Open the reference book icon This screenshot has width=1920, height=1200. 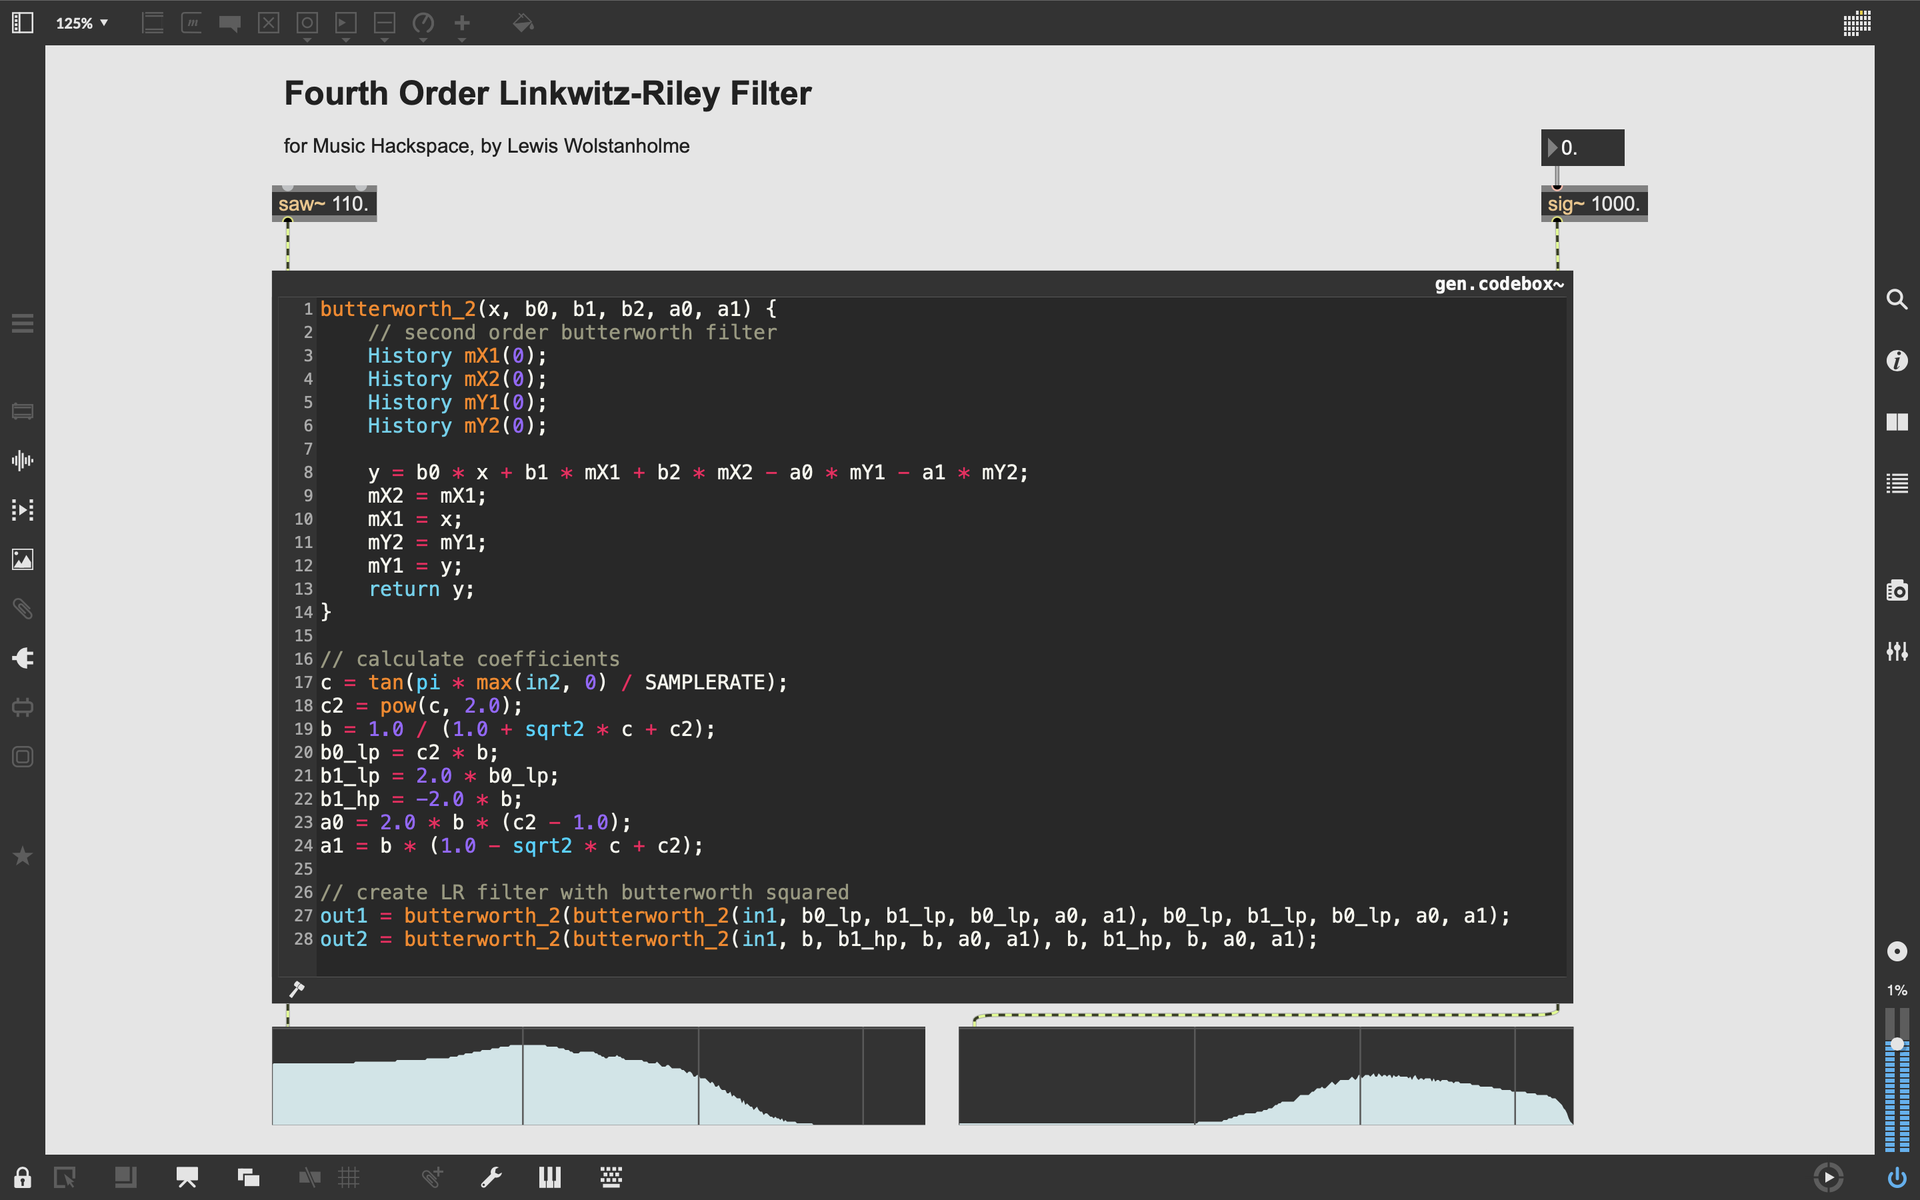tap(1896, 422)
